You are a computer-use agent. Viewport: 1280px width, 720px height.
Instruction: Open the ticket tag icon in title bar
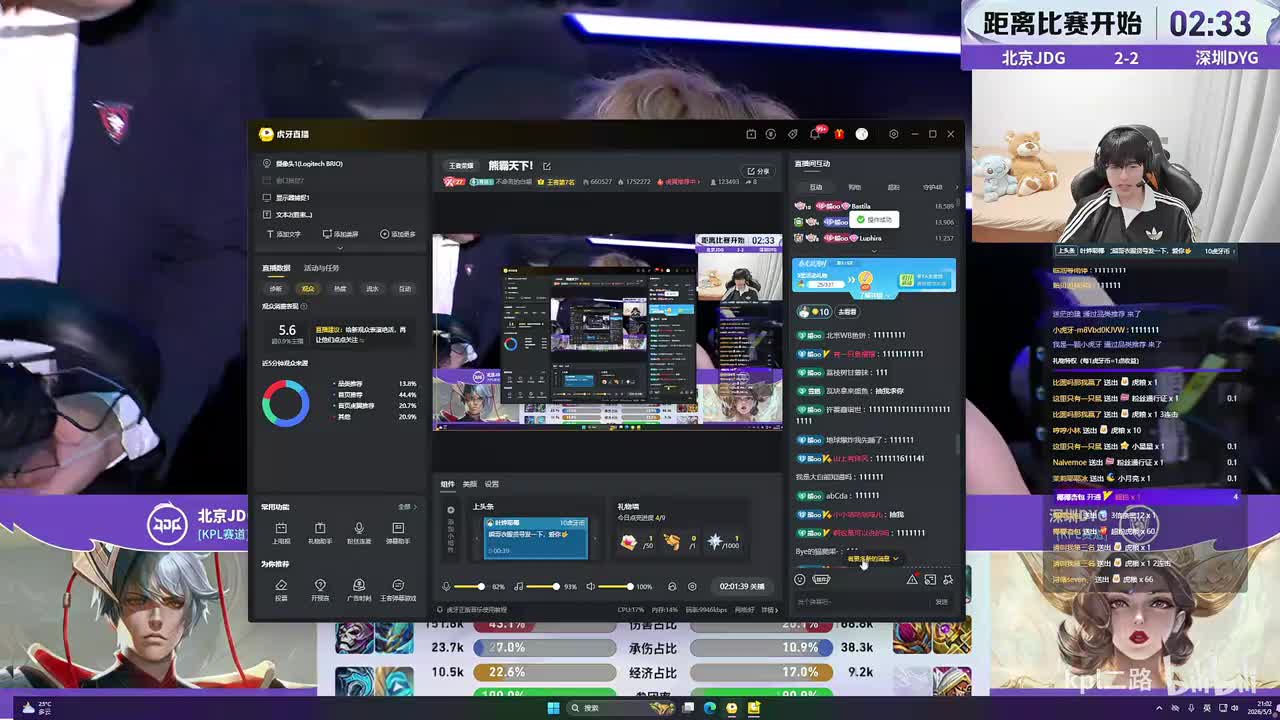[x=792, y=134]
